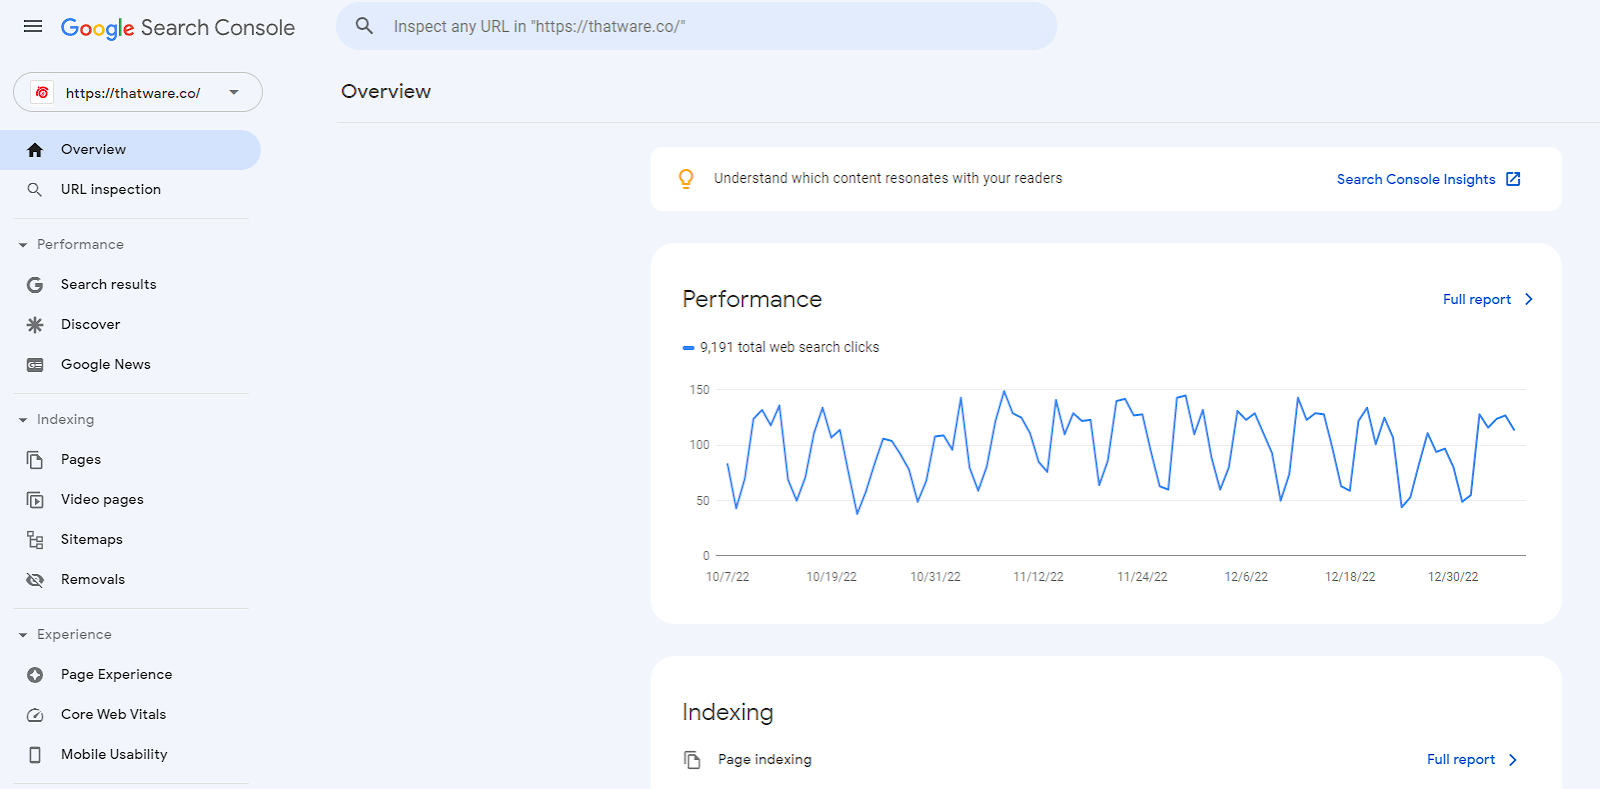Viewport: 1600px width, 789px height.
Task: Click the Sitemaps icon in the sidebar
Action: click(x=35, y=540)
